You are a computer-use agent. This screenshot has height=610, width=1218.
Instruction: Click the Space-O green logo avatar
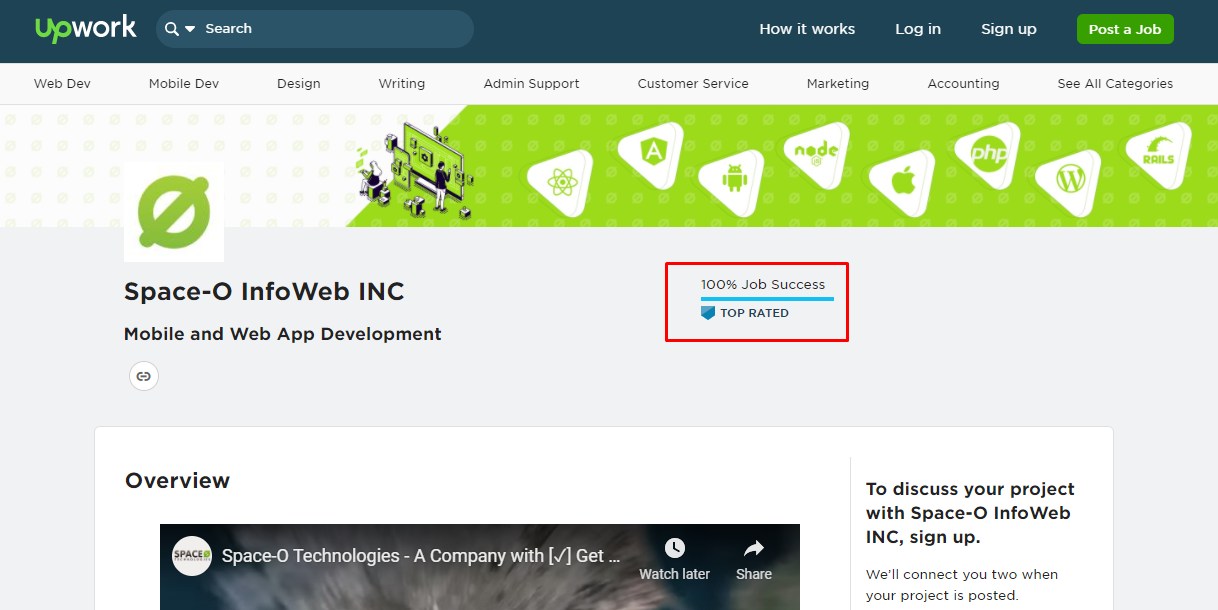174,212
